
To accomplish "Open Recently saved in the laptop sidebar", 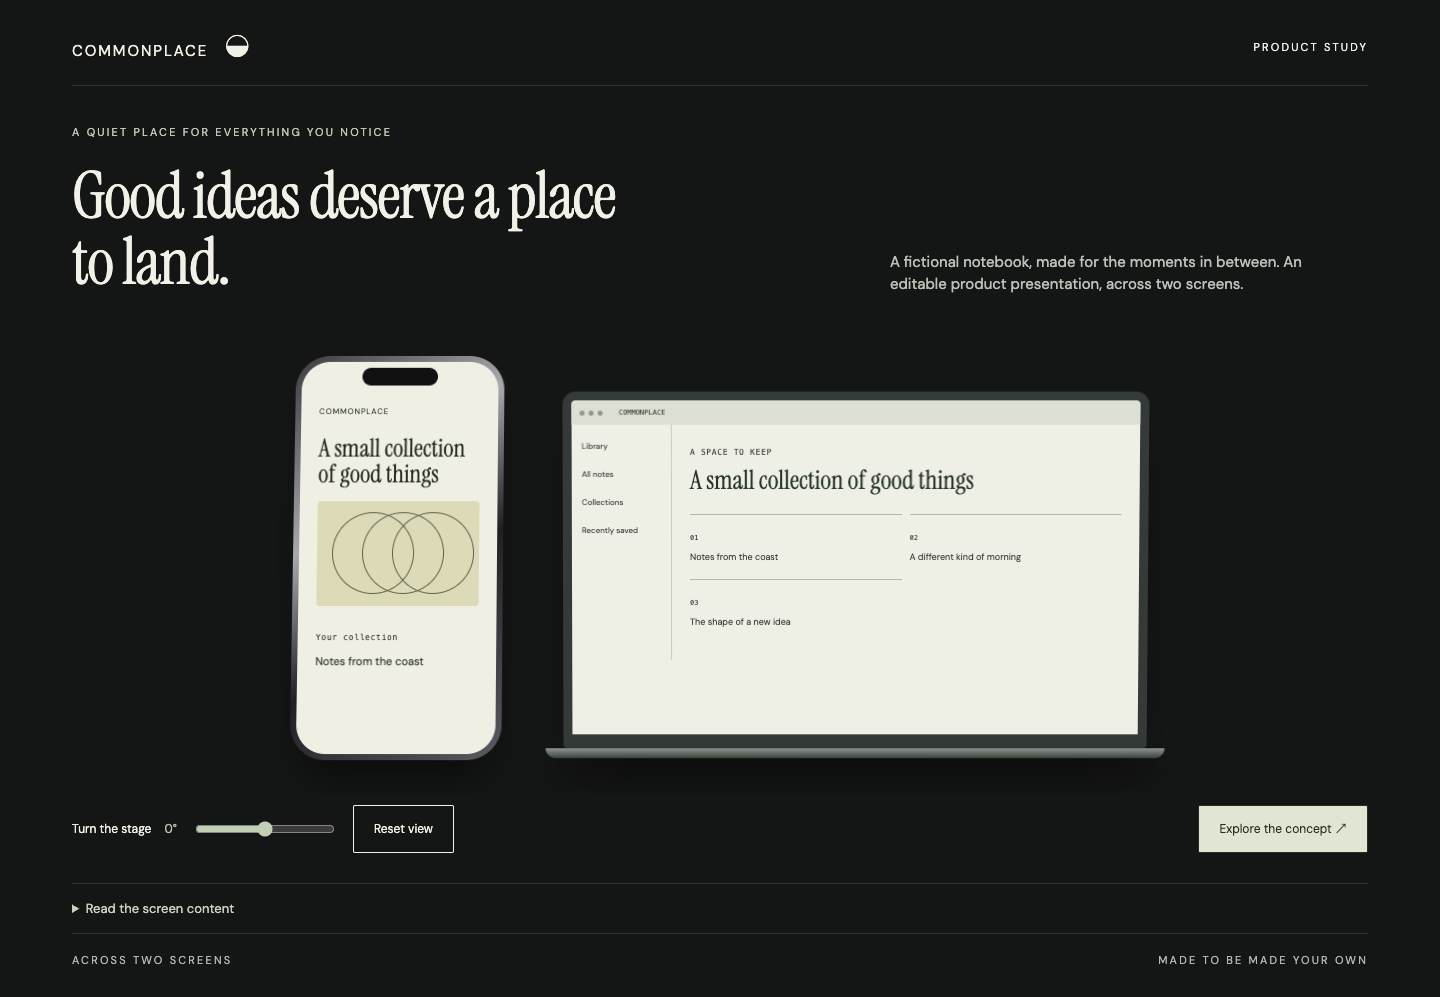I will [610, 530].
